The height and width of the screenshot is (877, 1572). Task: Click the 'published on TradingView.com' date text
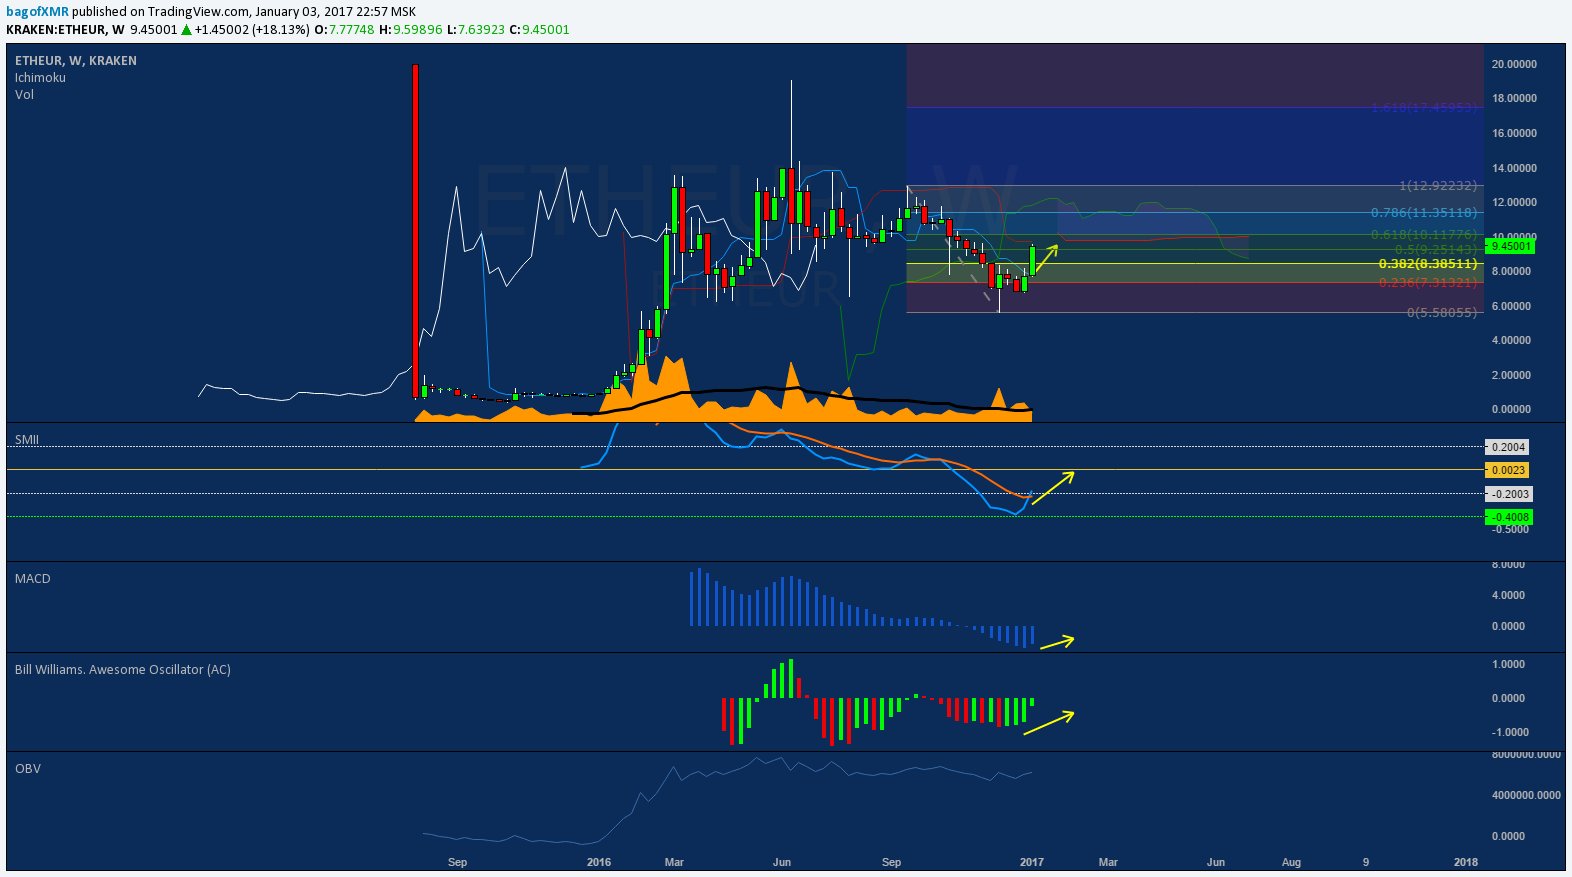244,12
